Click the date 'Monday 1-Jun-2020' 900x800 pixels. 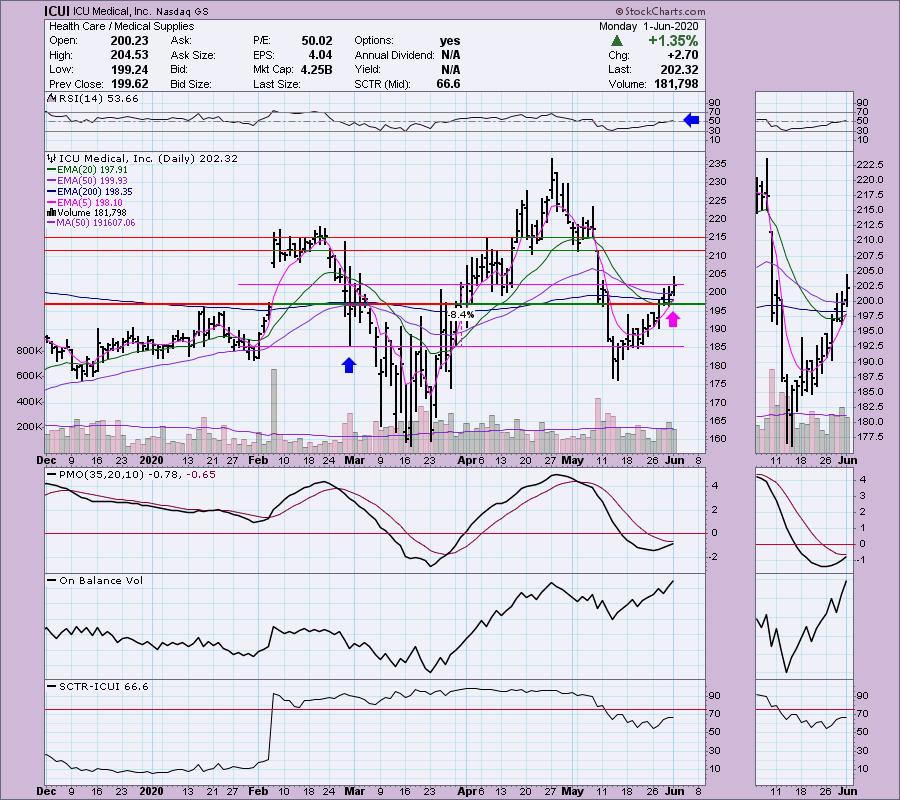pos(649,26)
